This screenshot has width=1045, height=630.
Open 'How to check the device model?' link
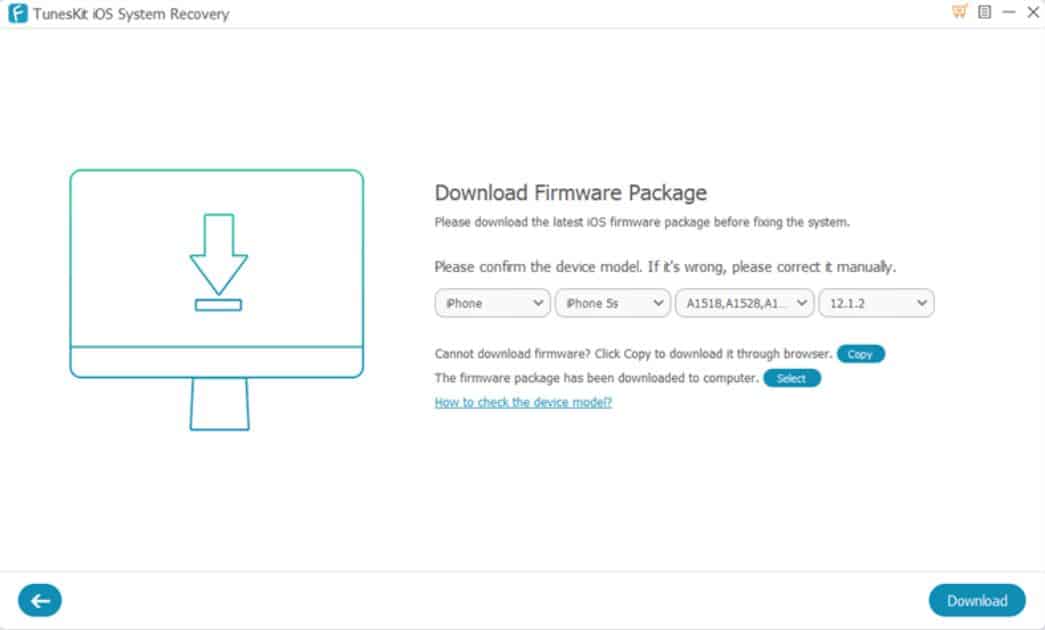point(523,402)
